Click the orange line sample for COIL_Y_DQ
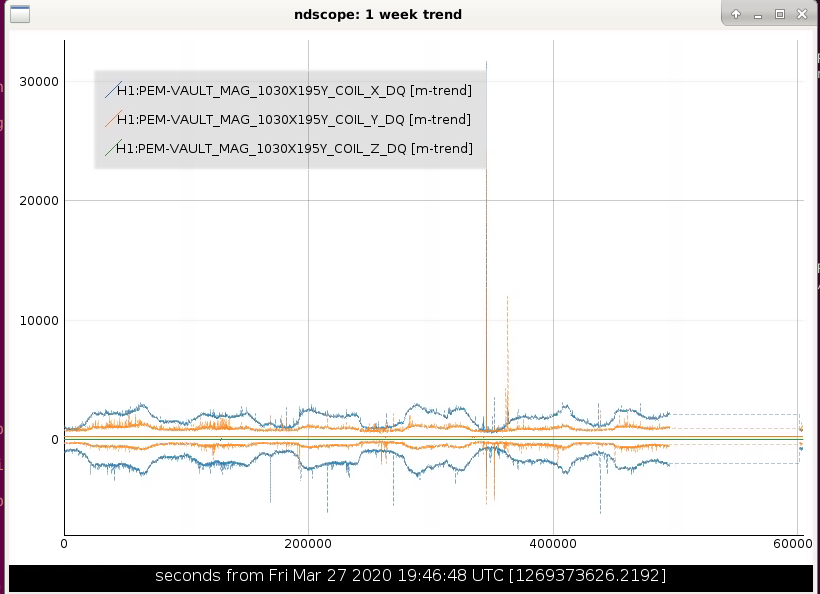The height and width of the screenshot is (594, 820). click(x=113, y=119)
